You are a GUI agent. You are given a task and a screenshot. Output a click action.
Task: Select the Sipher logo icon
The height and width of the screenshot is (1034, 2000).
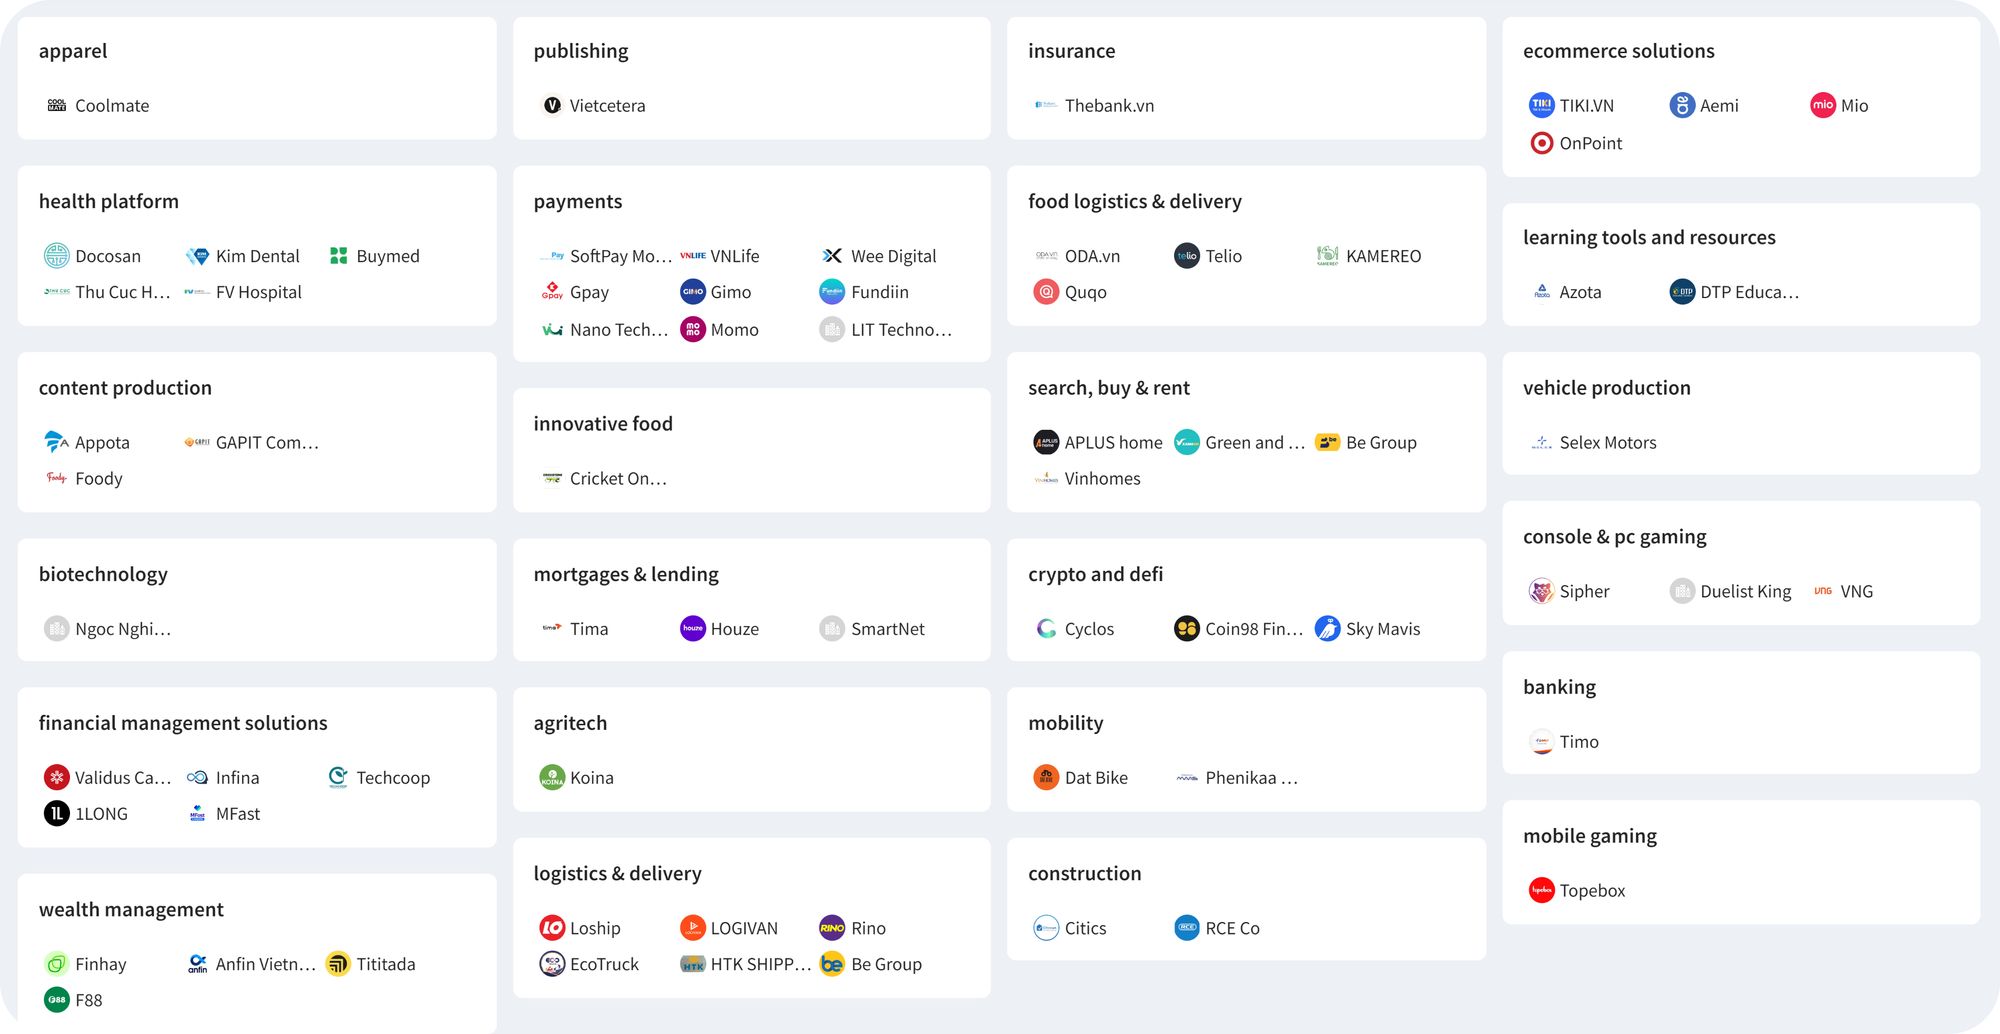coord(1541,591)
